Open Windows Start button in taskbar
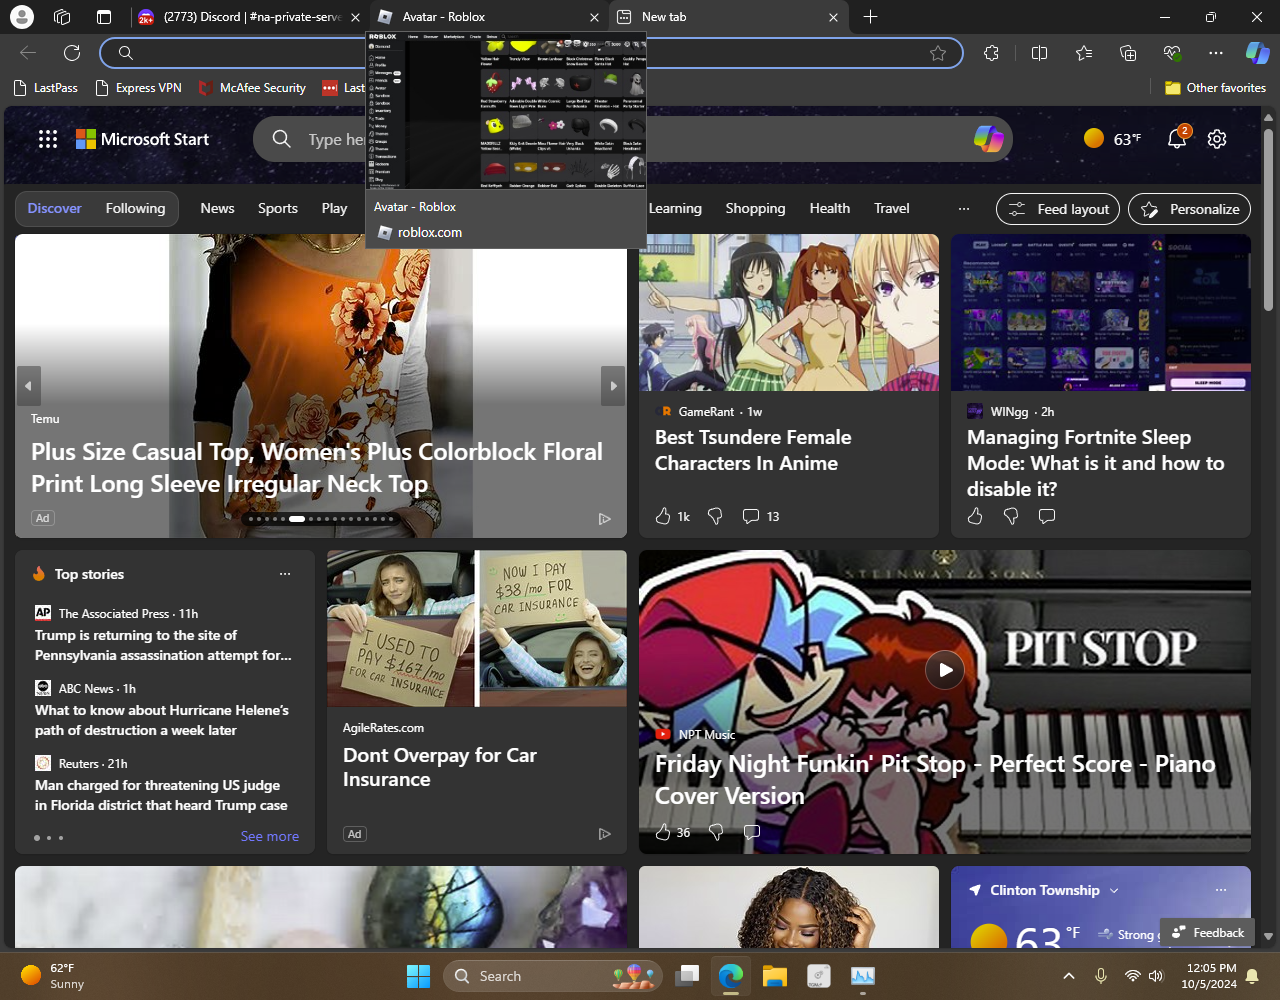 (418, 976)
